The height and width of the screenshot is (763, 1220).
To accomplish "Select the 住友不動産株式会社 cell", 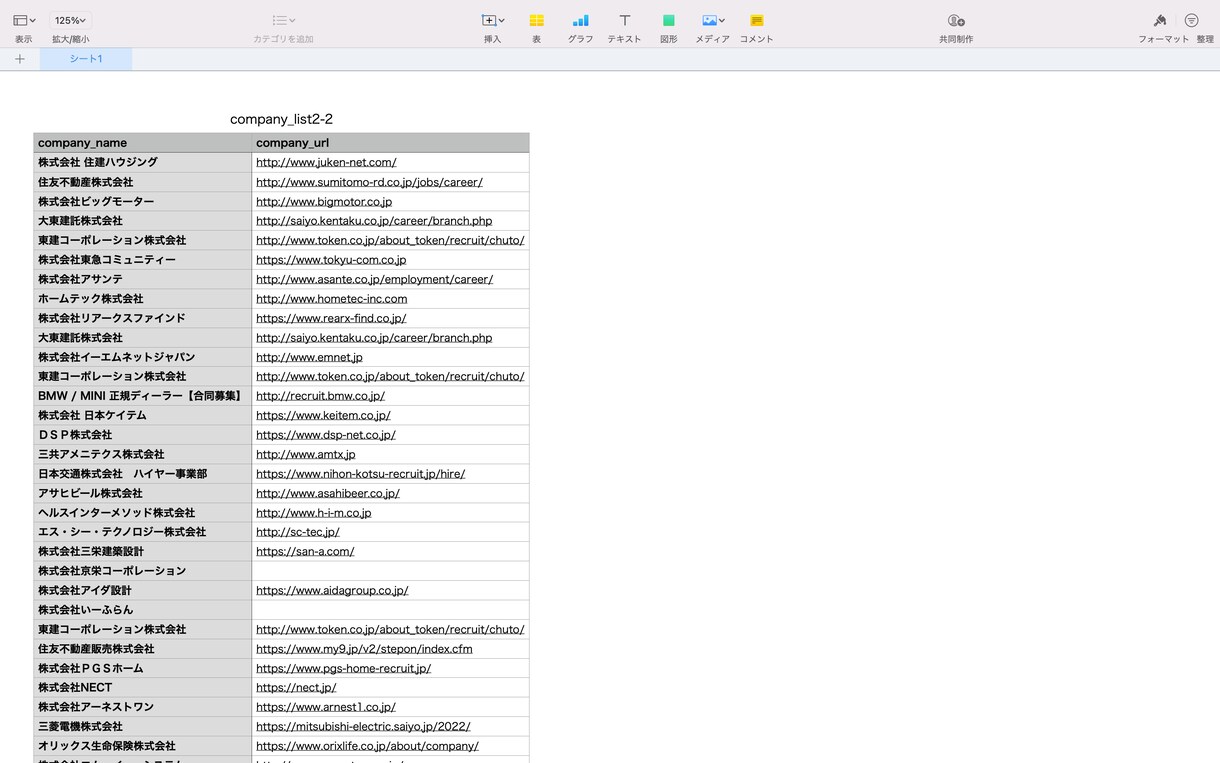I will coord(143,182).
